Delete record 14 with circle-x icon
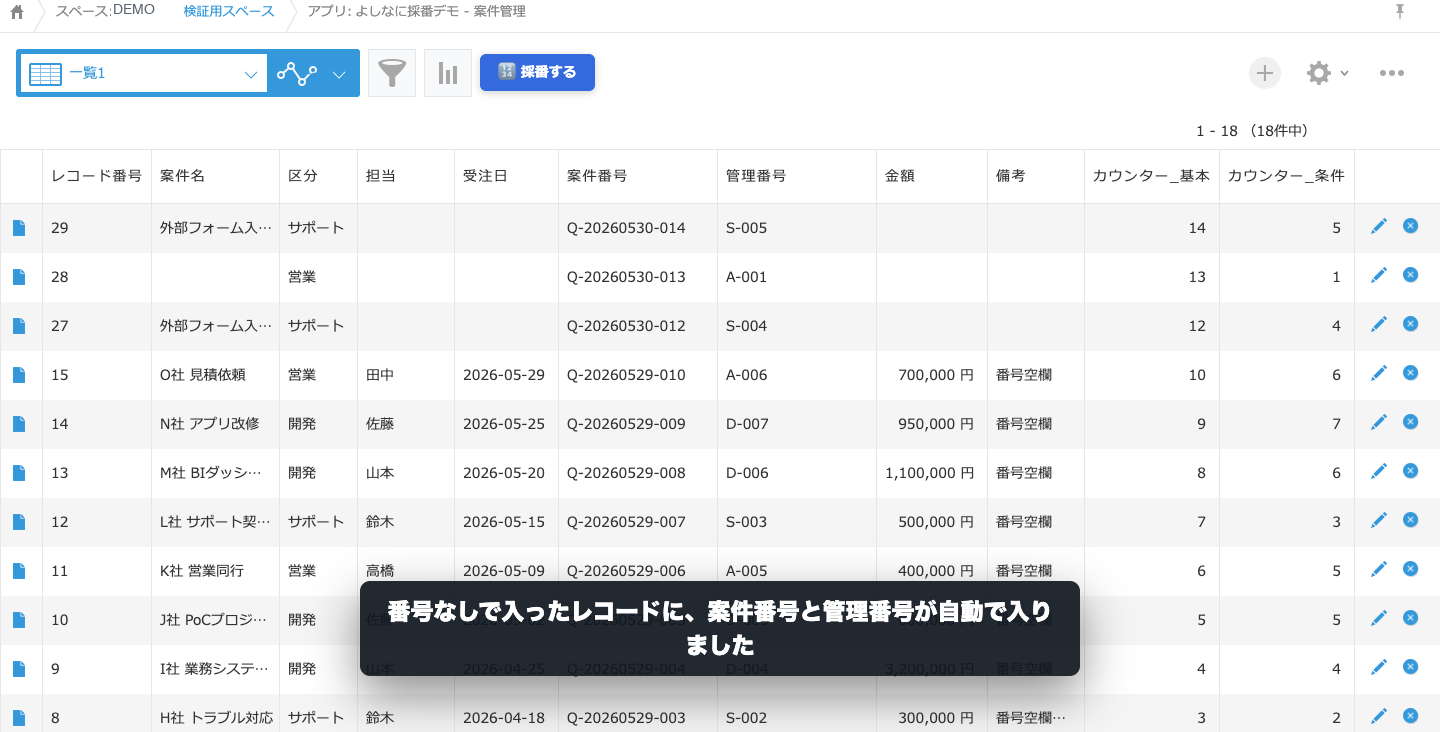 click(1410, 422)
